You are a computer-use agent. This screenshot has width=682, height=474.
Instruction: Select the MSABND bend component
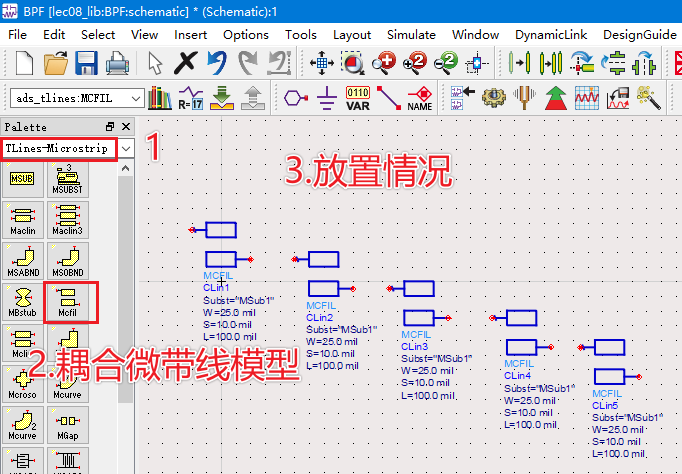click(x=23, y=261)
